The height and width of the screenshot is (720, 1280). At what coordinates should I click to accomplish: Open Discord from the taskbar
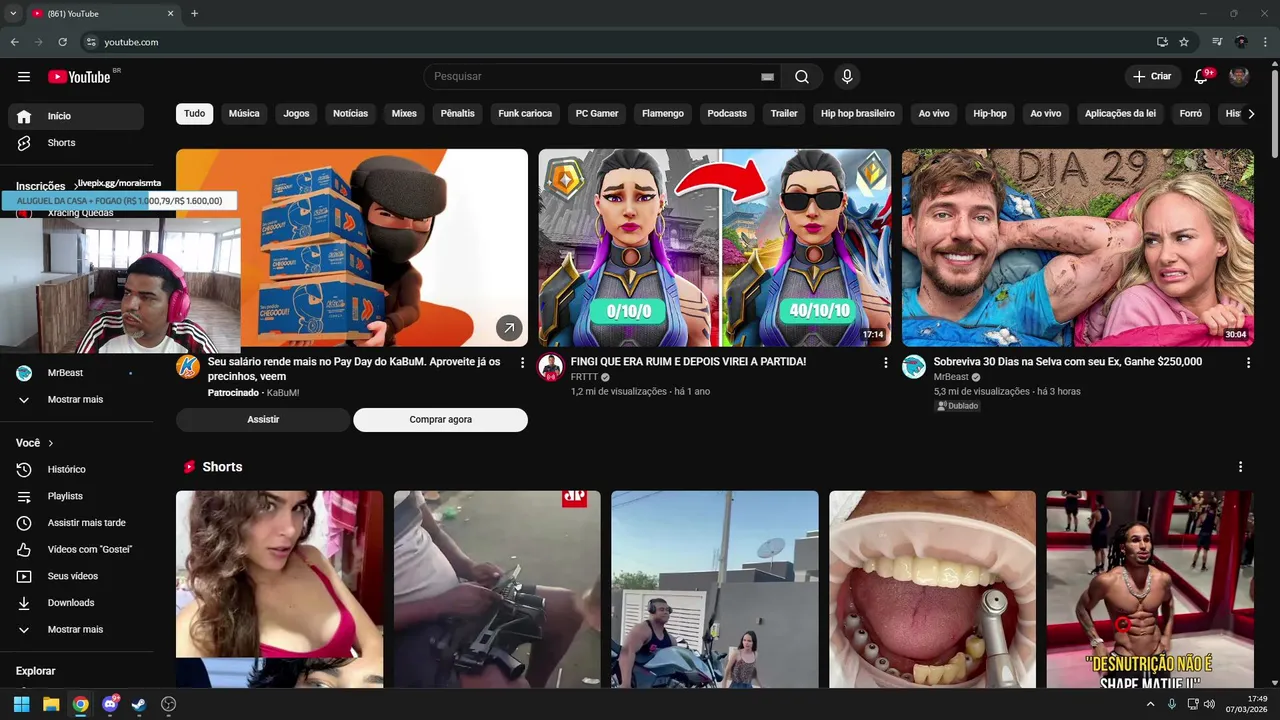[x=110, y=704]
